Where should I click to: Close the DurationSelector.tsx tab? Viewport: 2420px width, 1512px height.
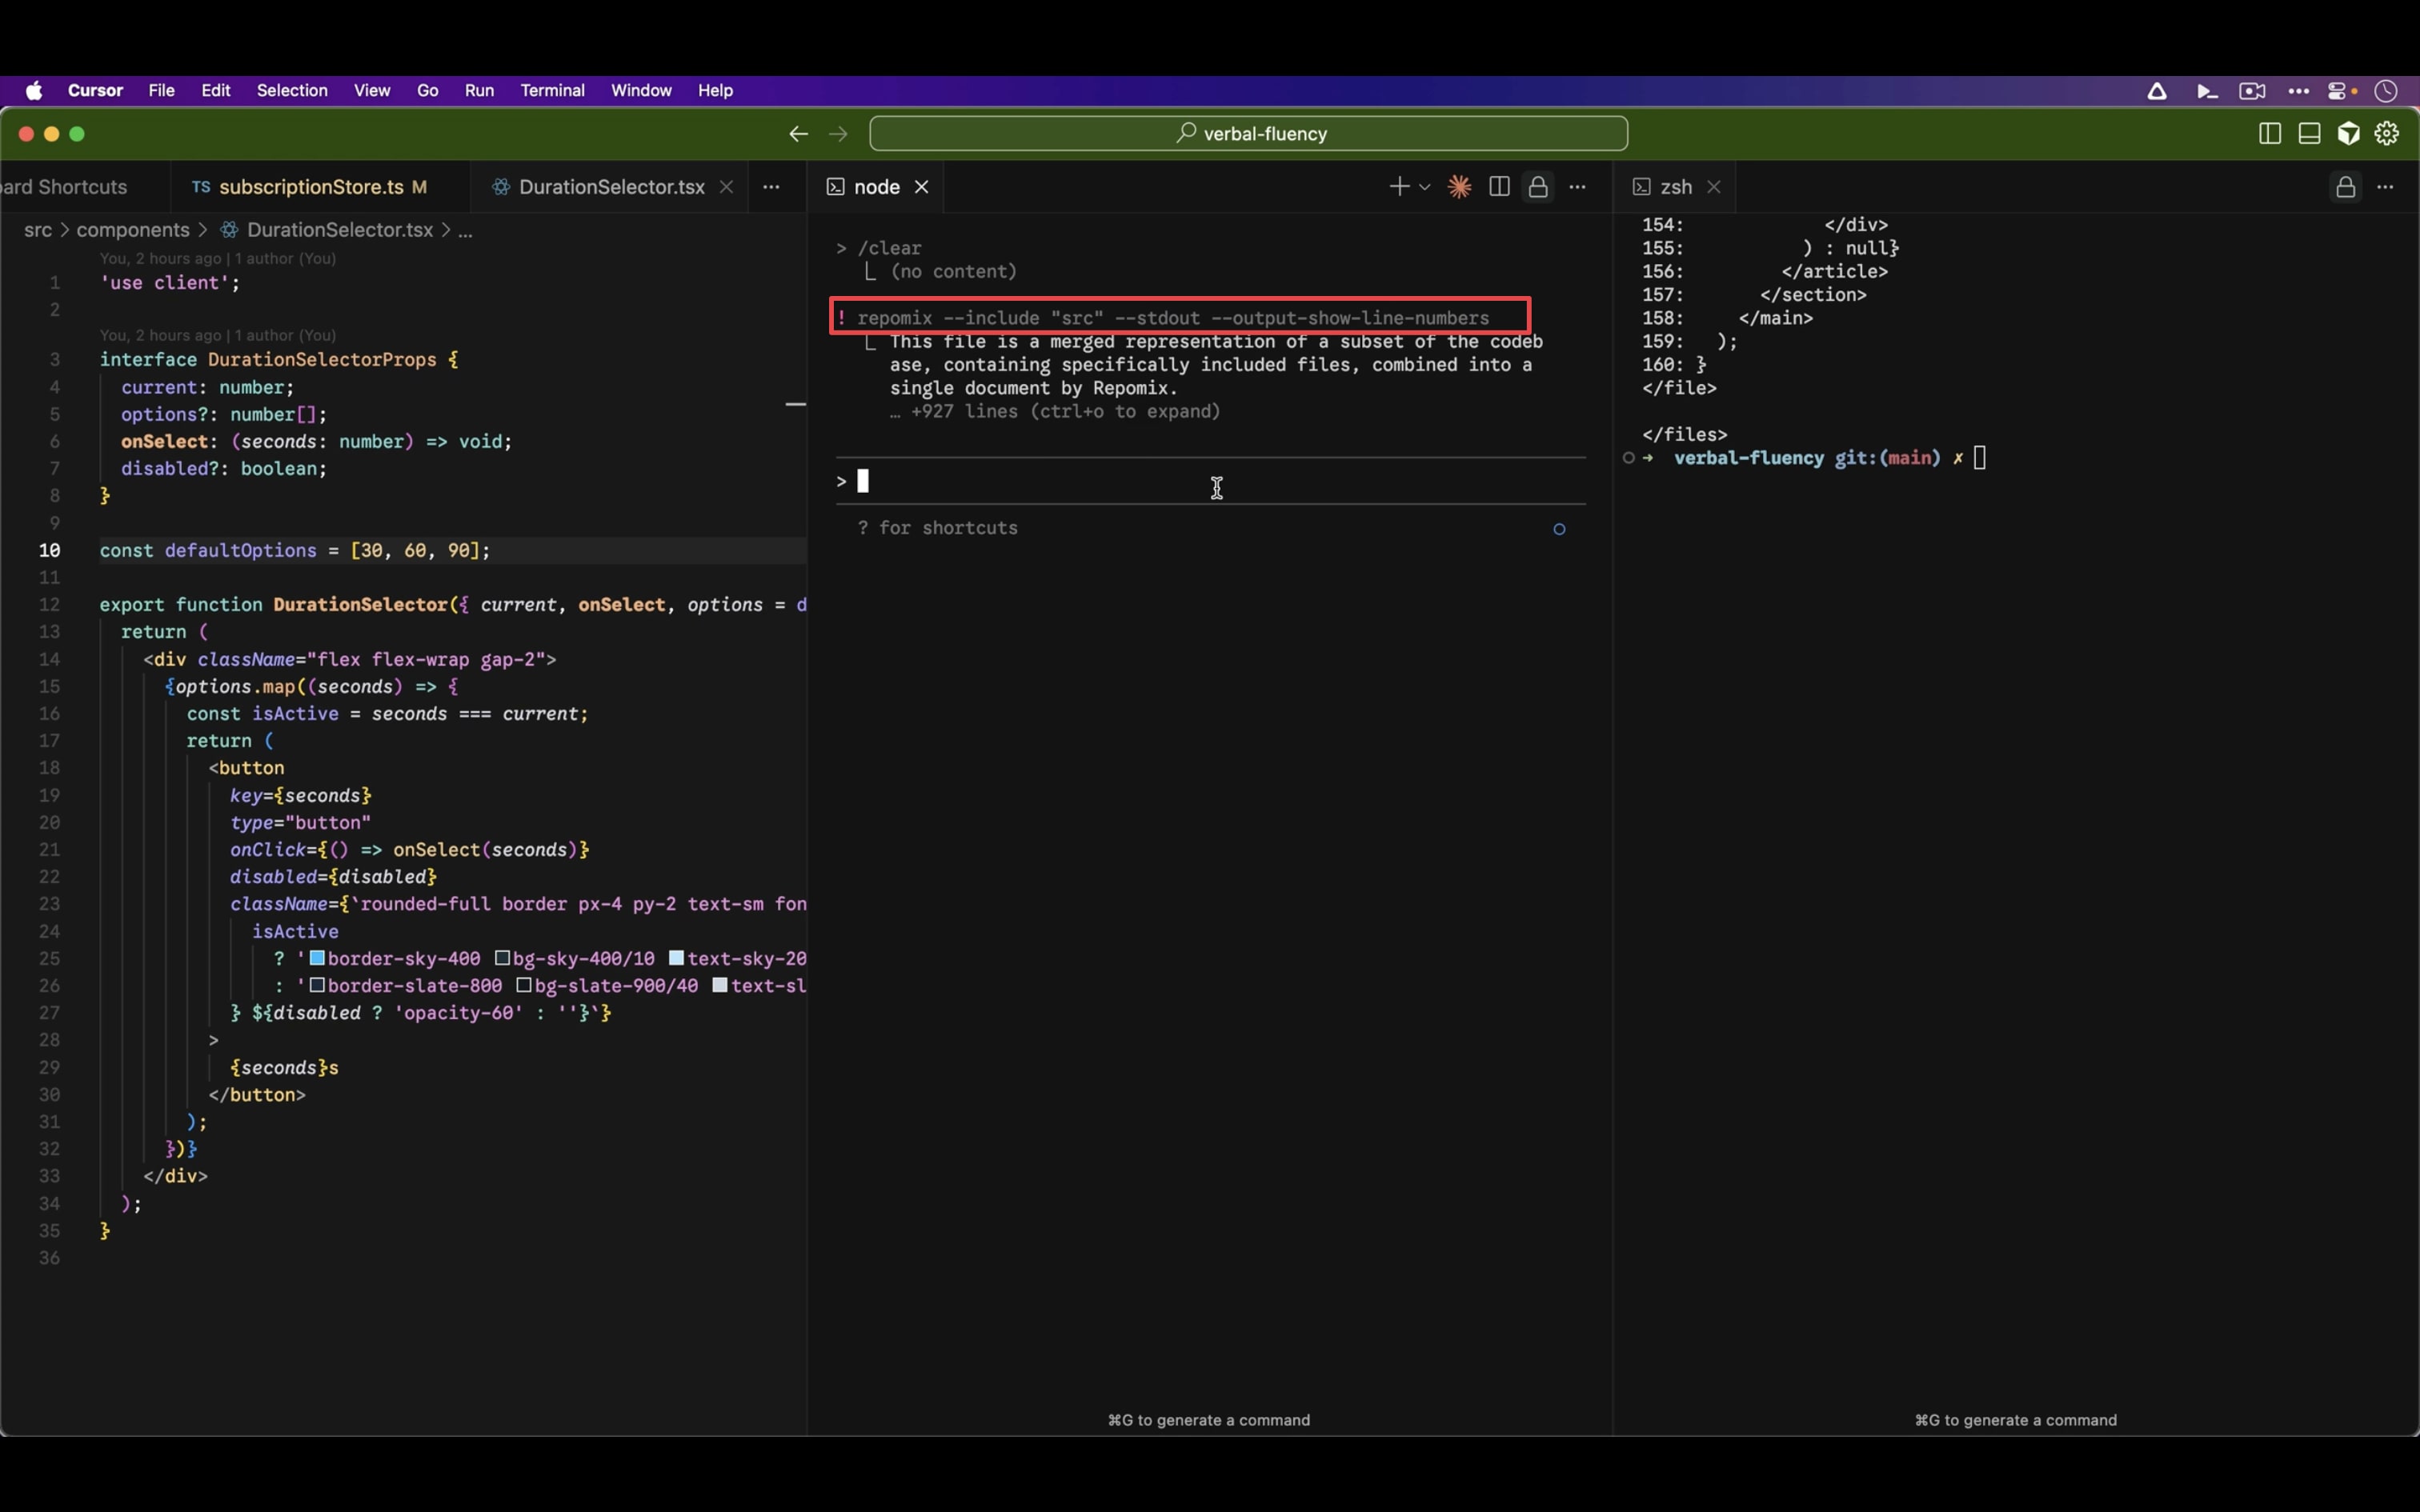click(726, 187)
